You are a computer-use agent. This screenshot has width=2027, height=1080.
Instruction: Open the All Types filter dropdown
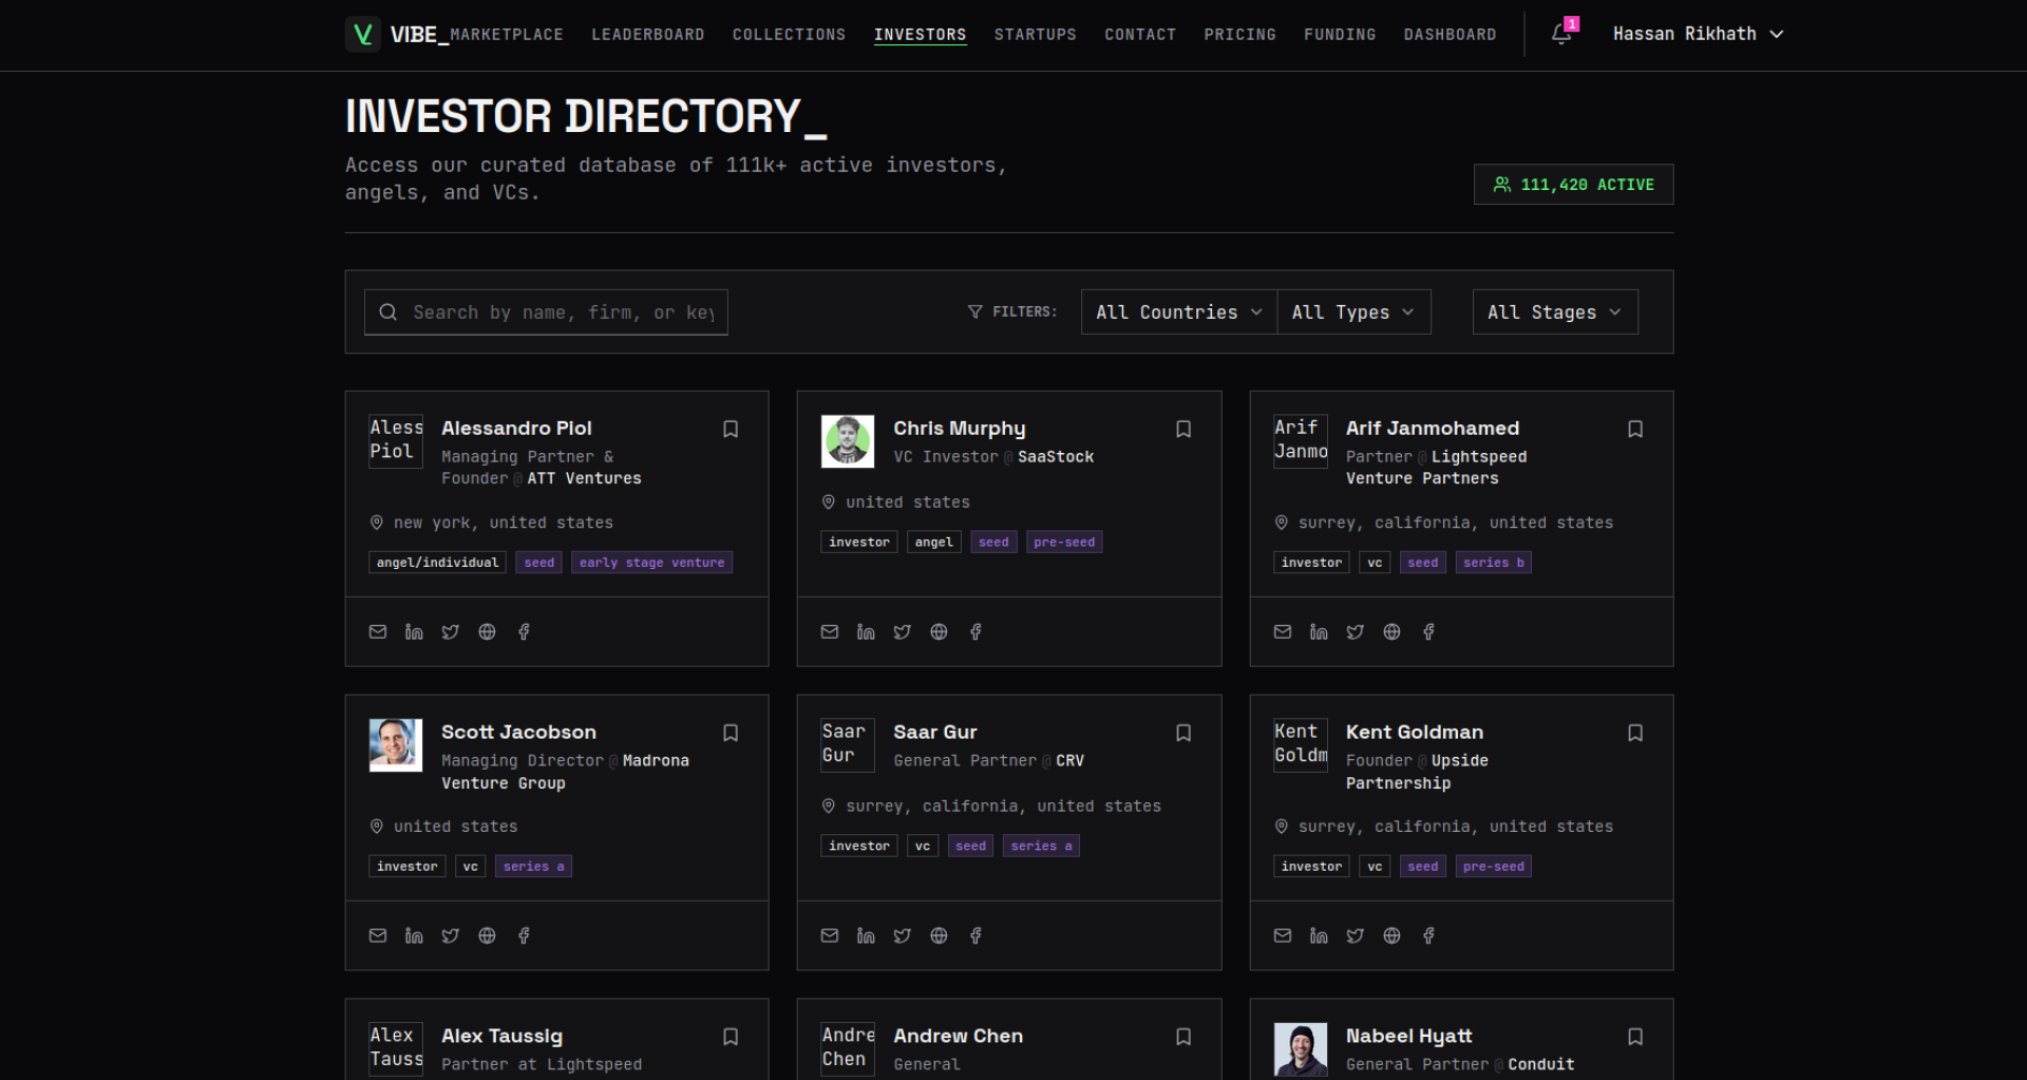pos(1352,312)
